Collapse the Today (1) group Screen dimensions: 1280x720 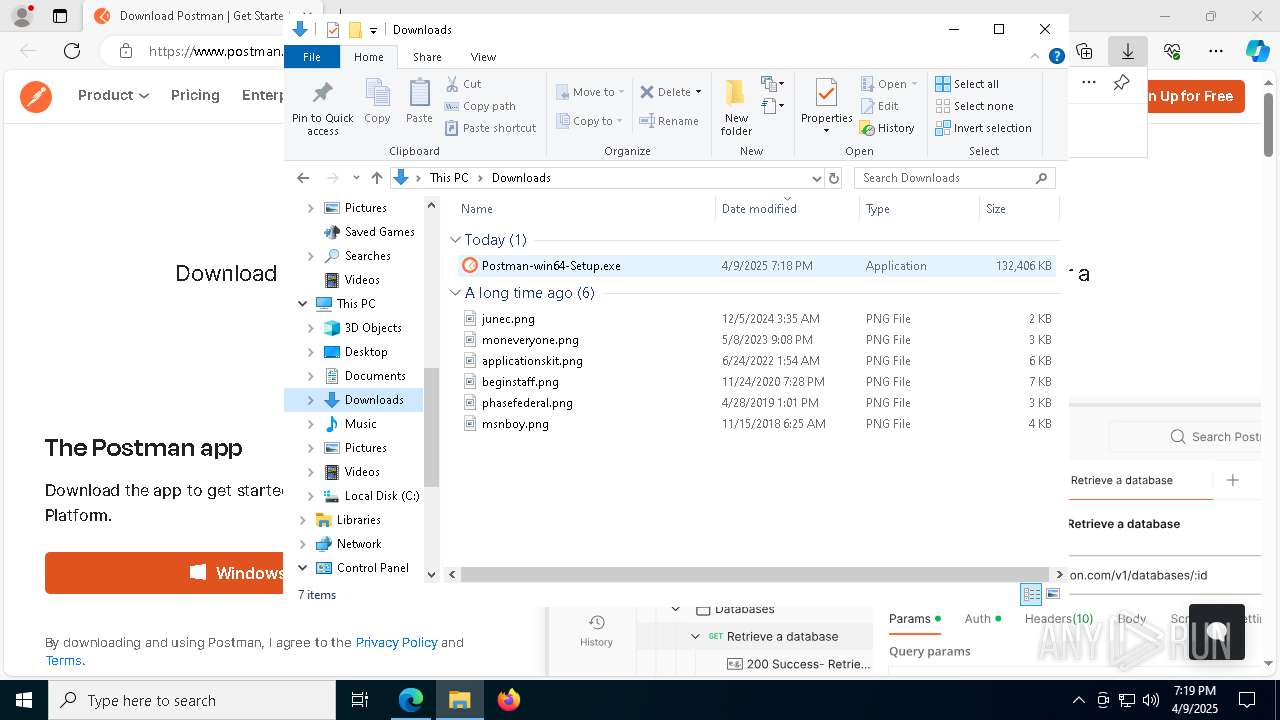tap(455, 240)
